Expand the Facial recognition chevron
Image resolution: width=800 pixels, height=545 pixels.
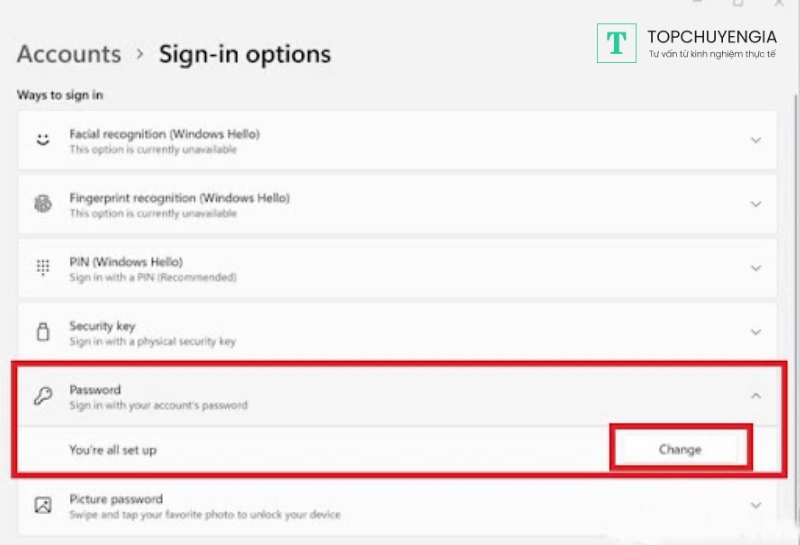[x=756, y=141]
